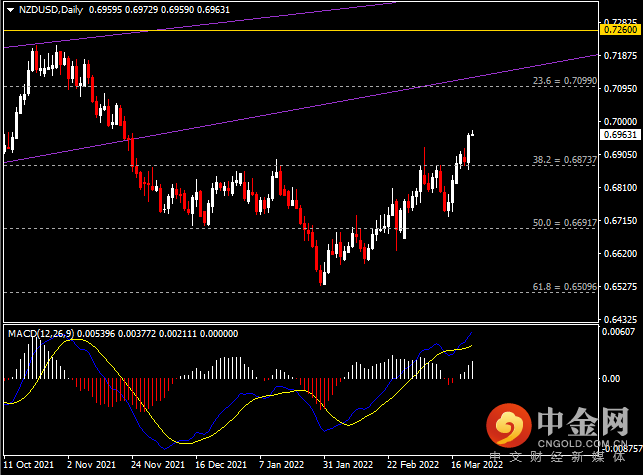
Task: Click the 0.00607 MACD scale value
Action: [x=618, y=331]
